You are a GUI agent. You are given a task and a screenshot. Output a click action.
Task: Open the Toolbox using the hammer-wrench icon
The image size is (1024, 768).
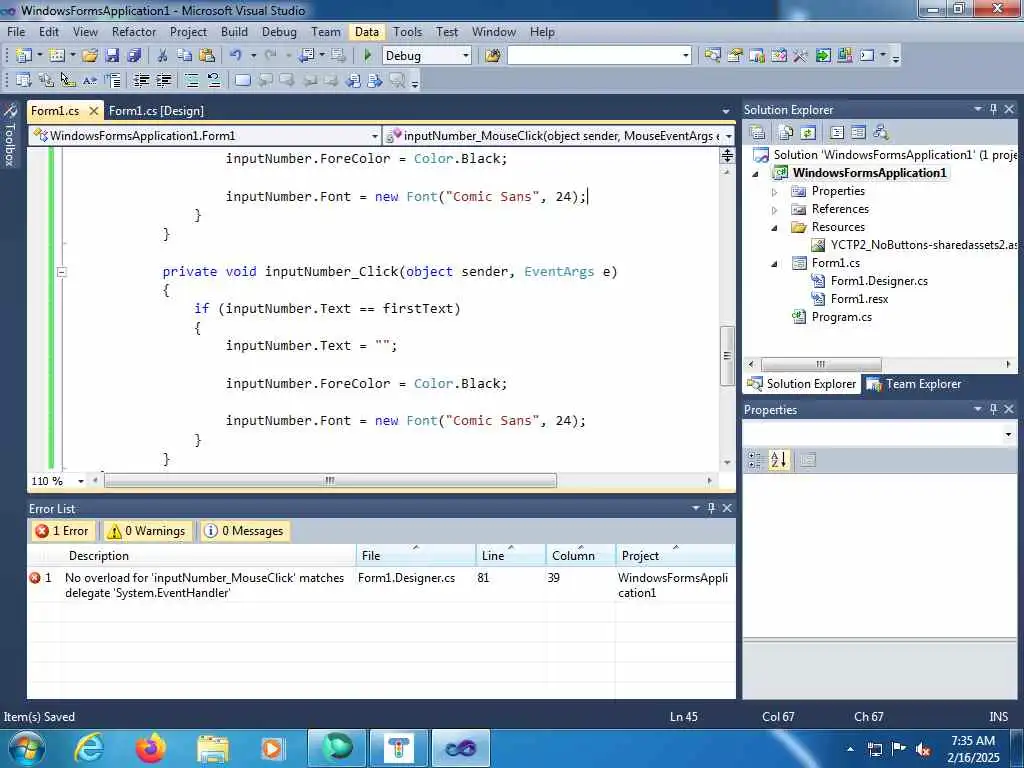tap(801, 56)
